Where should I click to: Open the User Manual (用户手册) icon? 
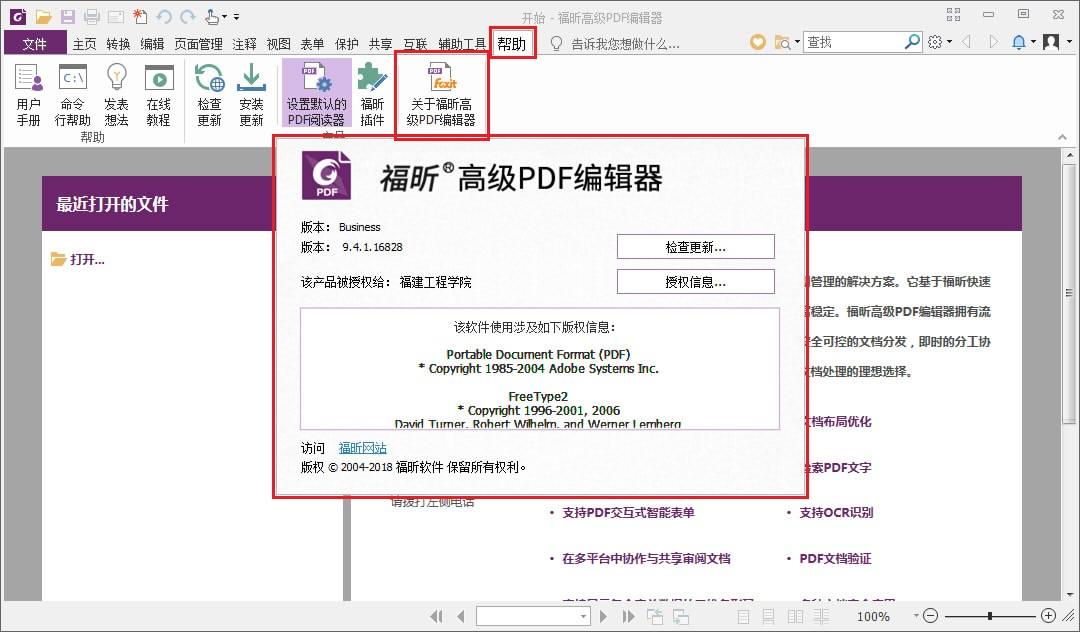tap(29, 95)
